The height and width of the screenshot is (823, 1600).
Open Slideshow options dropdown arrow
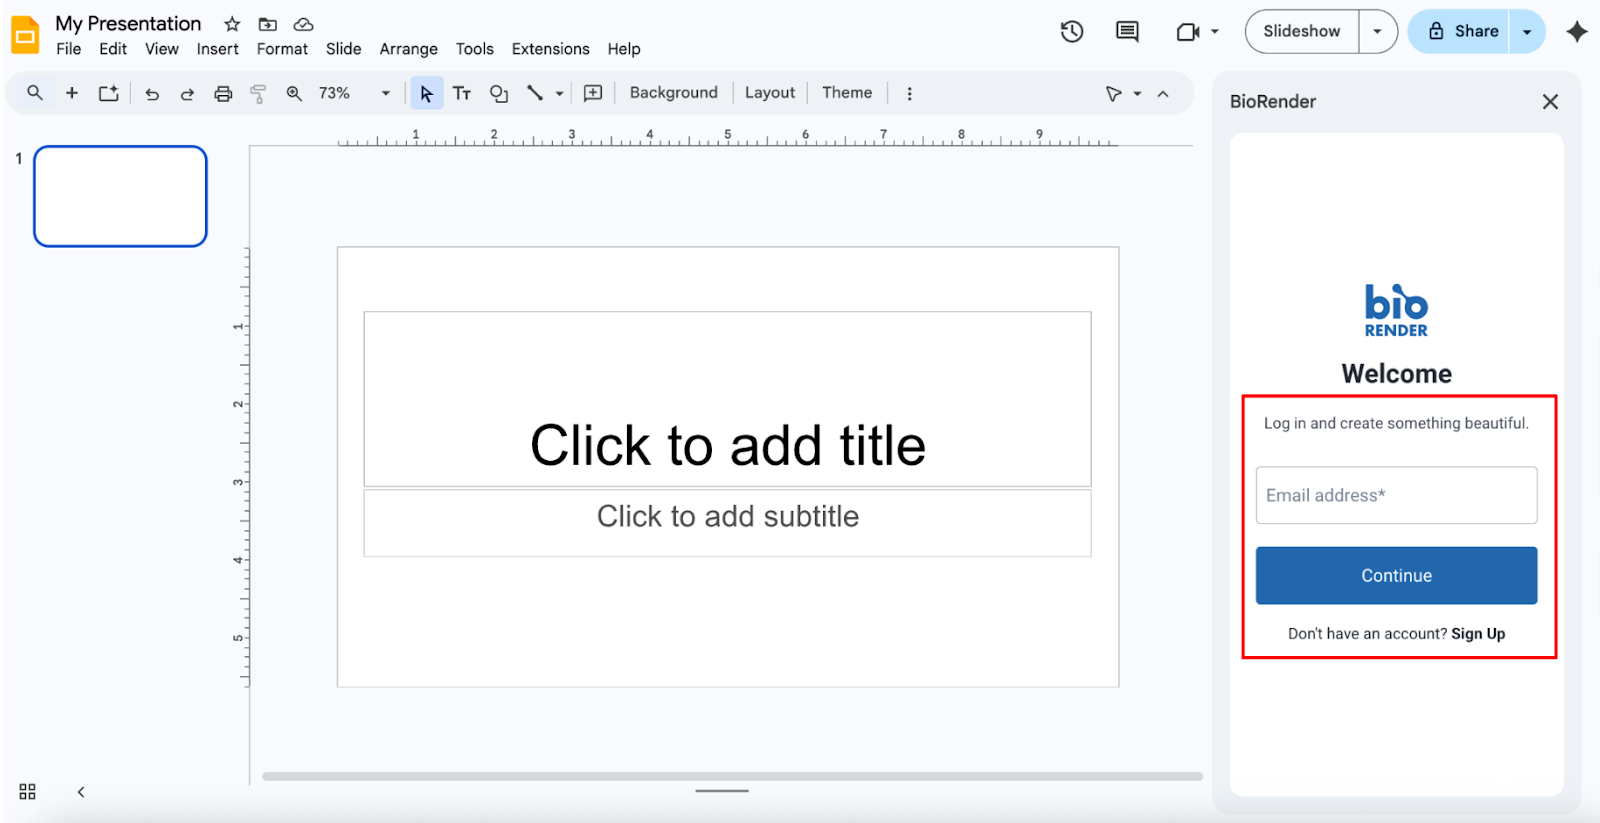1377,32
